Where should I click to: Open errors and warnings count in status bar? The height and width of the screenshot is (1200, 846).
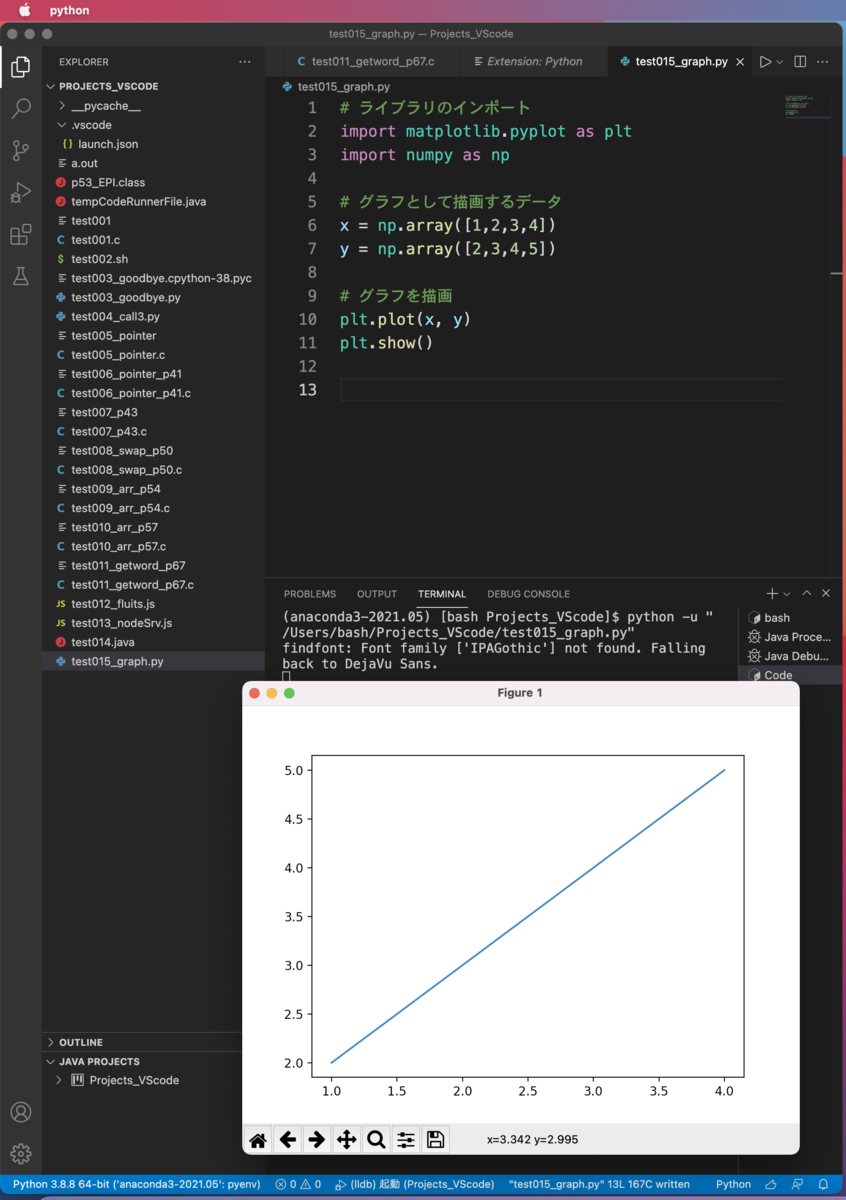(298, 1184)
